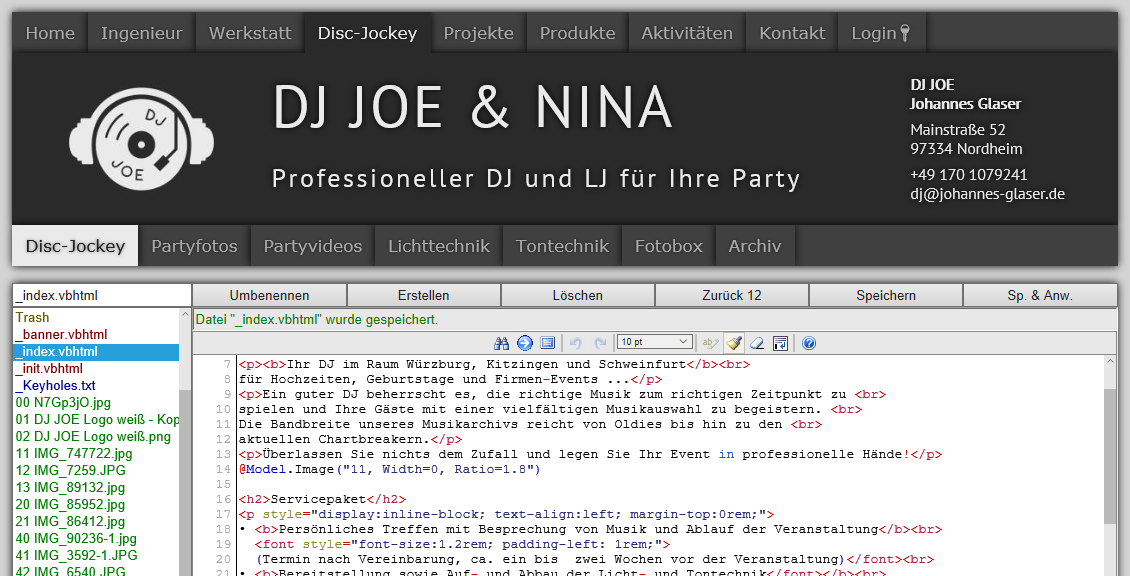Viewport: 1130px width, 576px height.
Task: Open the Kontakt menu item
Action: pos(791,32)
